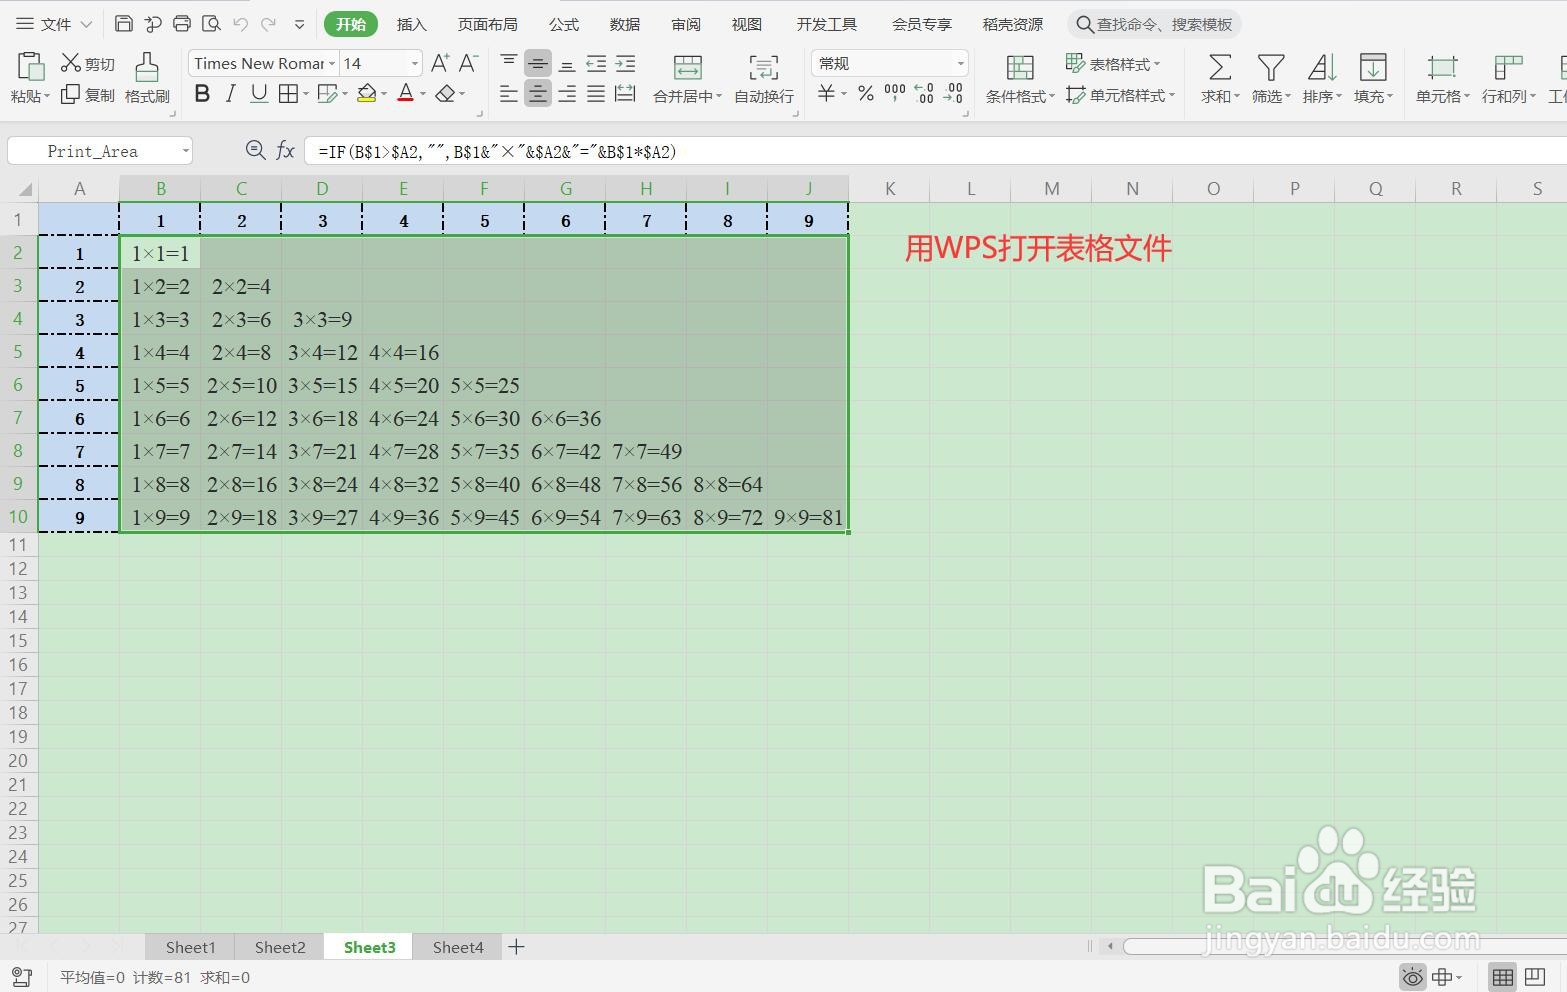This screenshot has height=992, width=1567.
Task: Click the Sort (排序) icon
Action: (1322, 67)
